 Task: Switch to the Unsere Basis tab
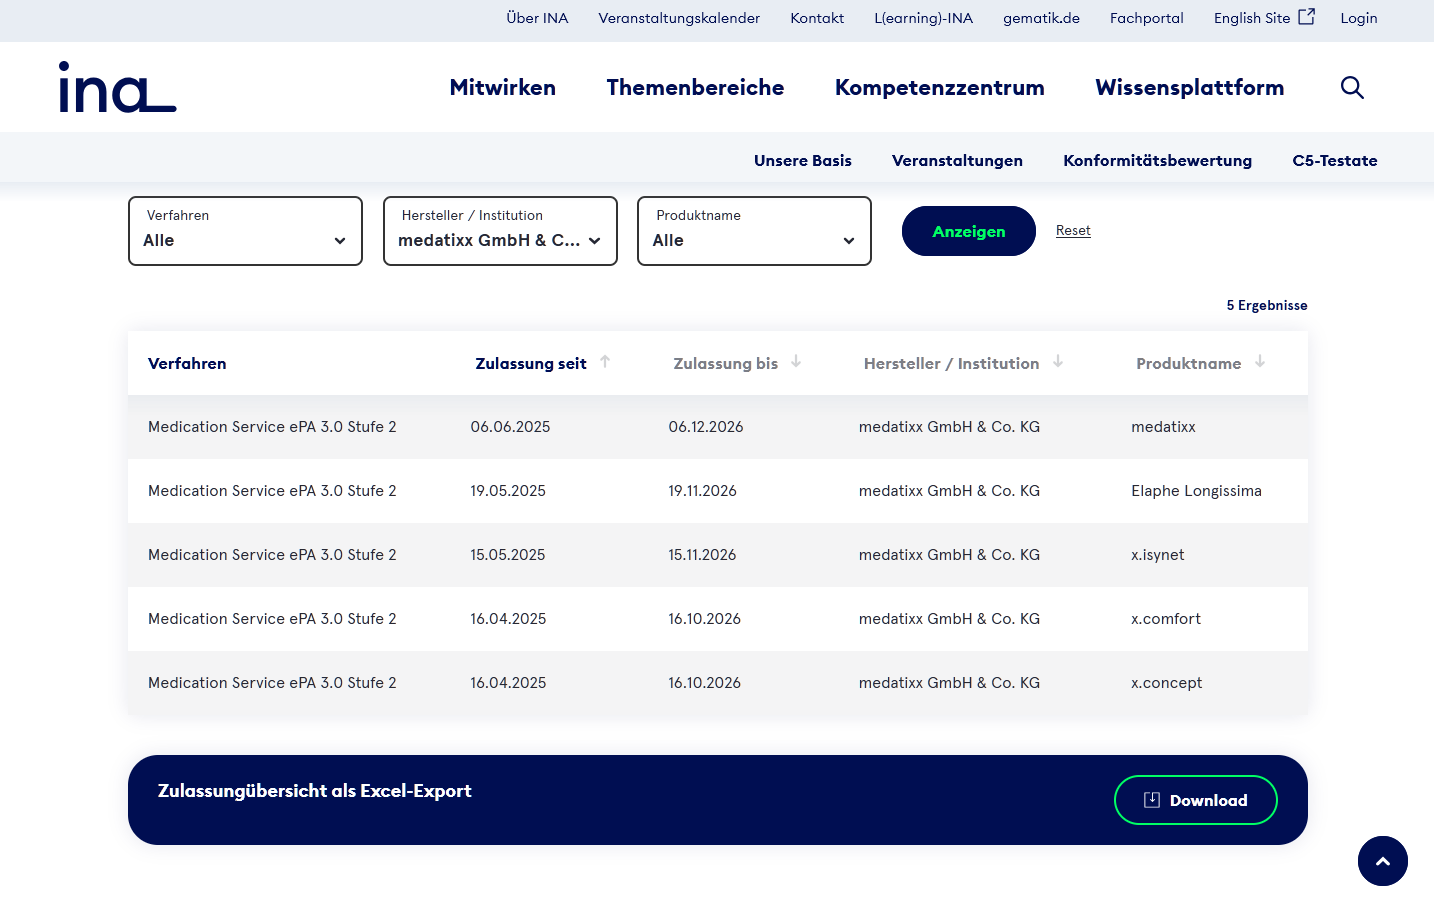tap(803, 160)
